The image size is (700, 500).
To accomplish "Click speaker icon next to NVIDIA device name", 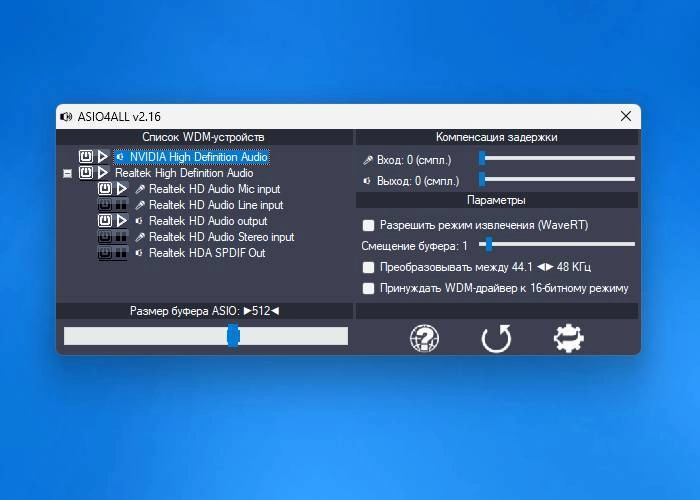I will tap(120, 157).
